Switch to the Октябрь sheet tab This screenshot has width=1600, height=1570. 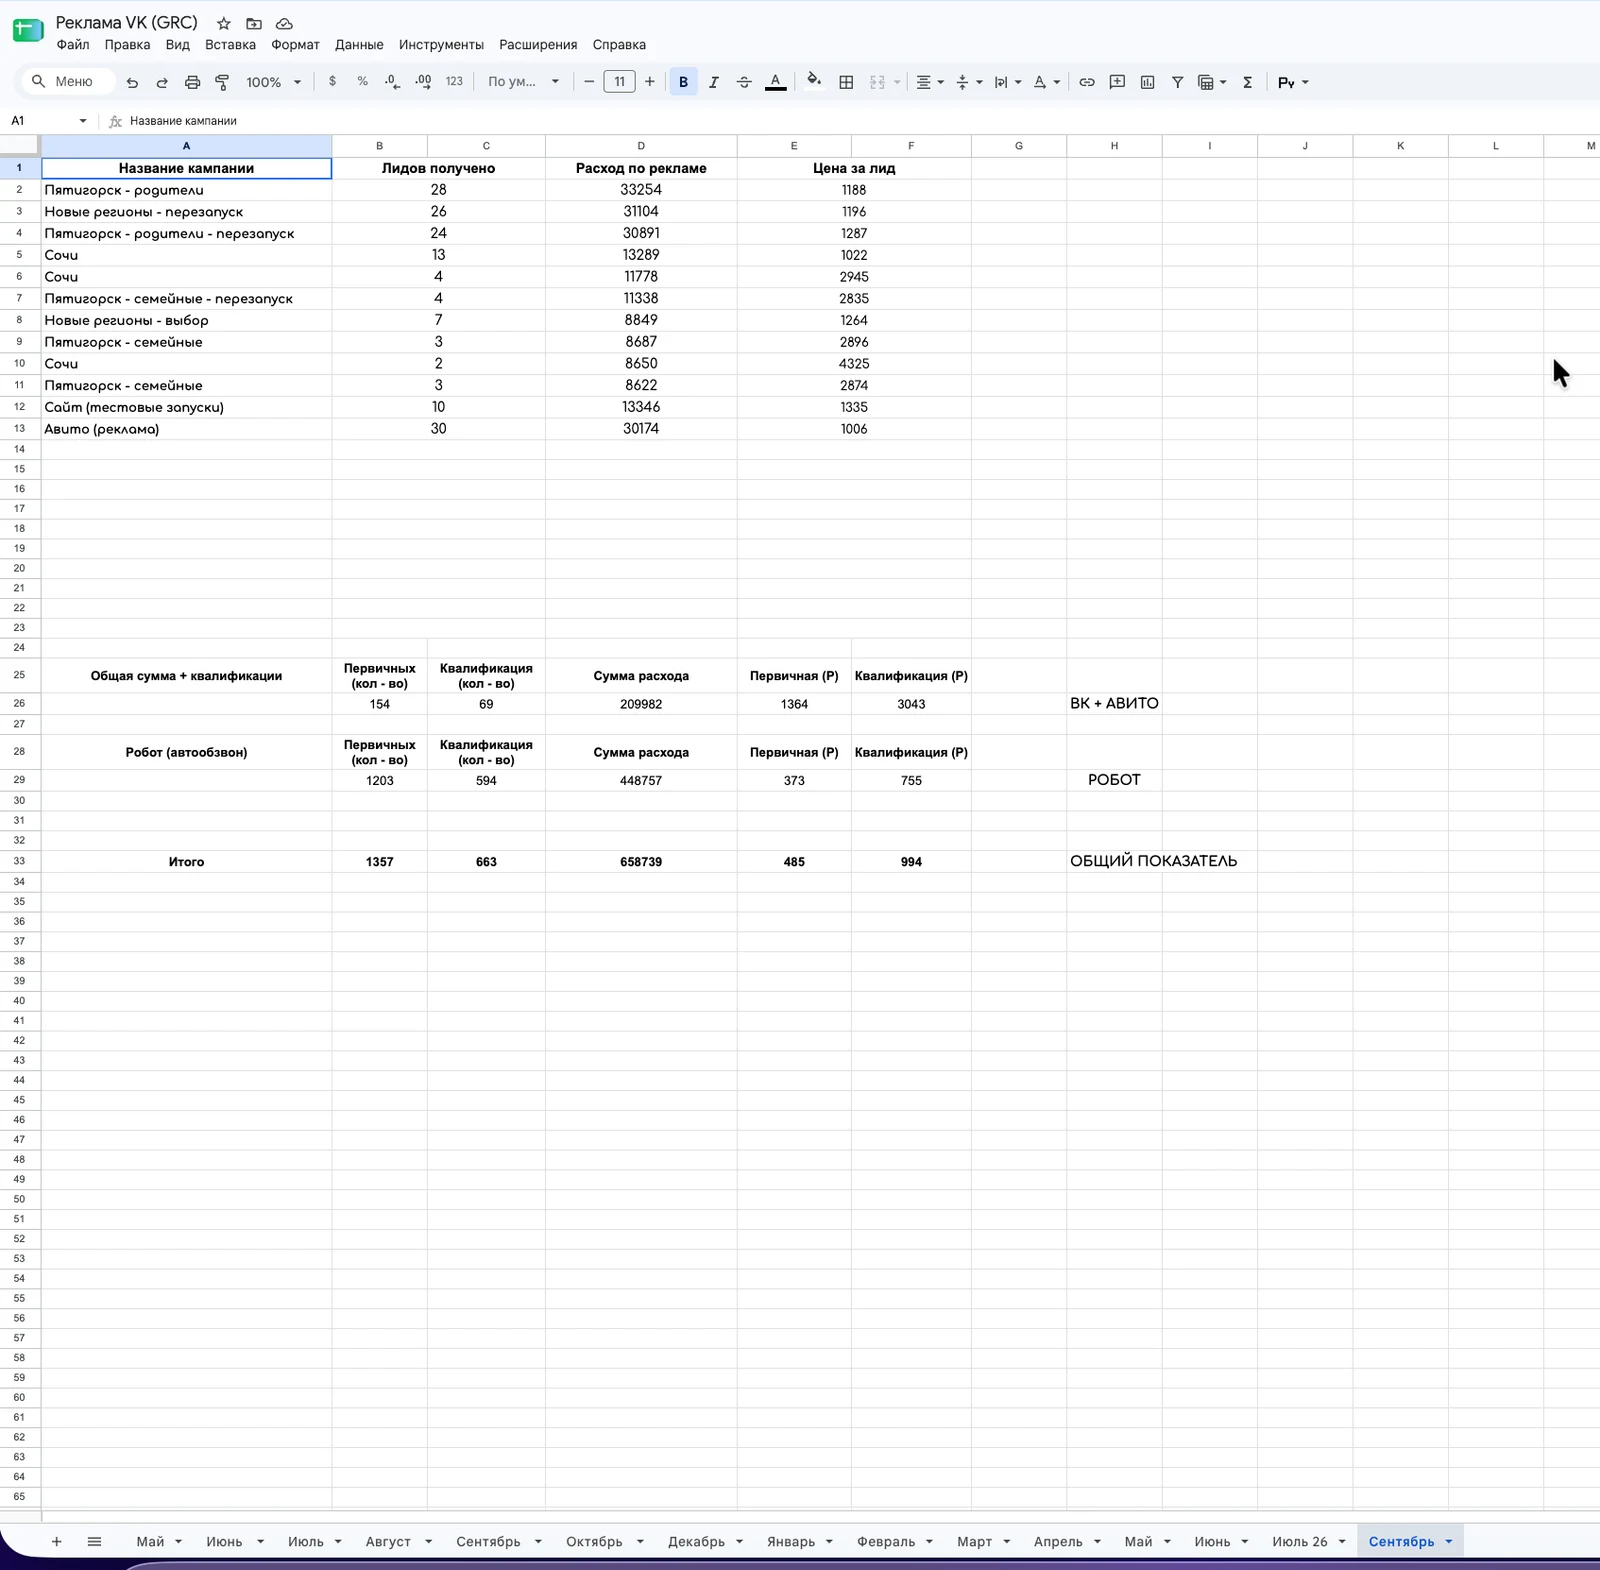594,1541
